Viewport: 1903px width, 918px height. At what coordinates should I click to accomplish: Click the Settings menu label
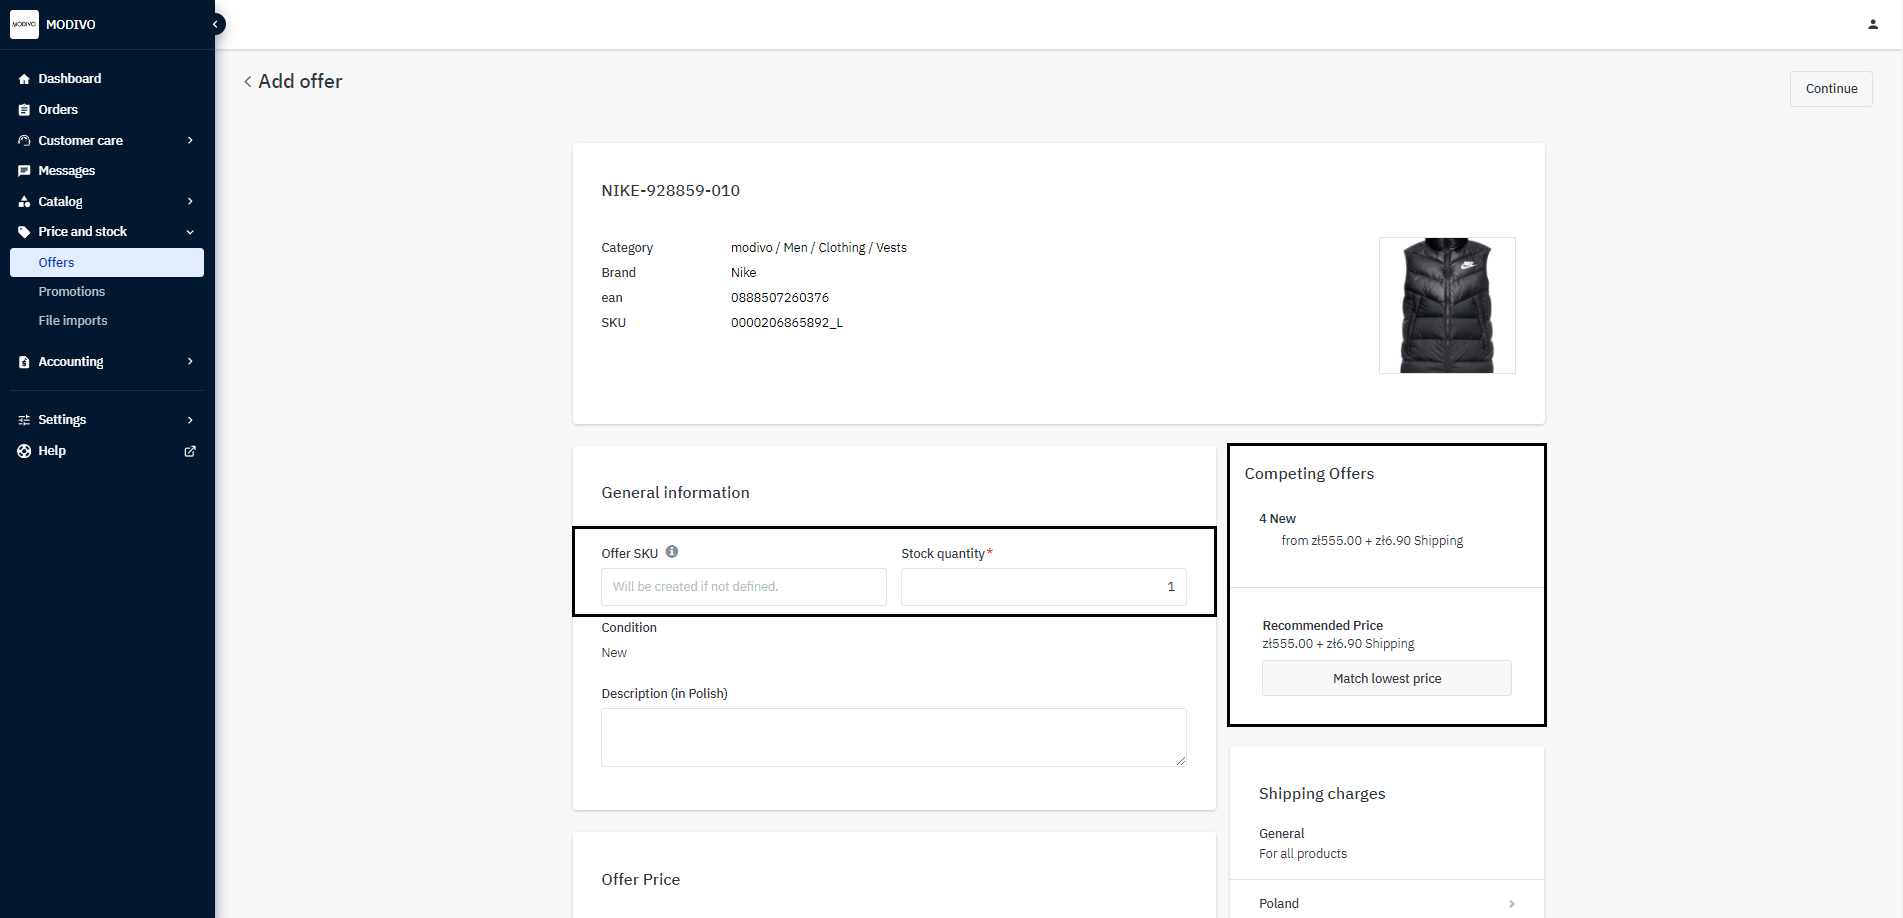[x=62, y=420]
